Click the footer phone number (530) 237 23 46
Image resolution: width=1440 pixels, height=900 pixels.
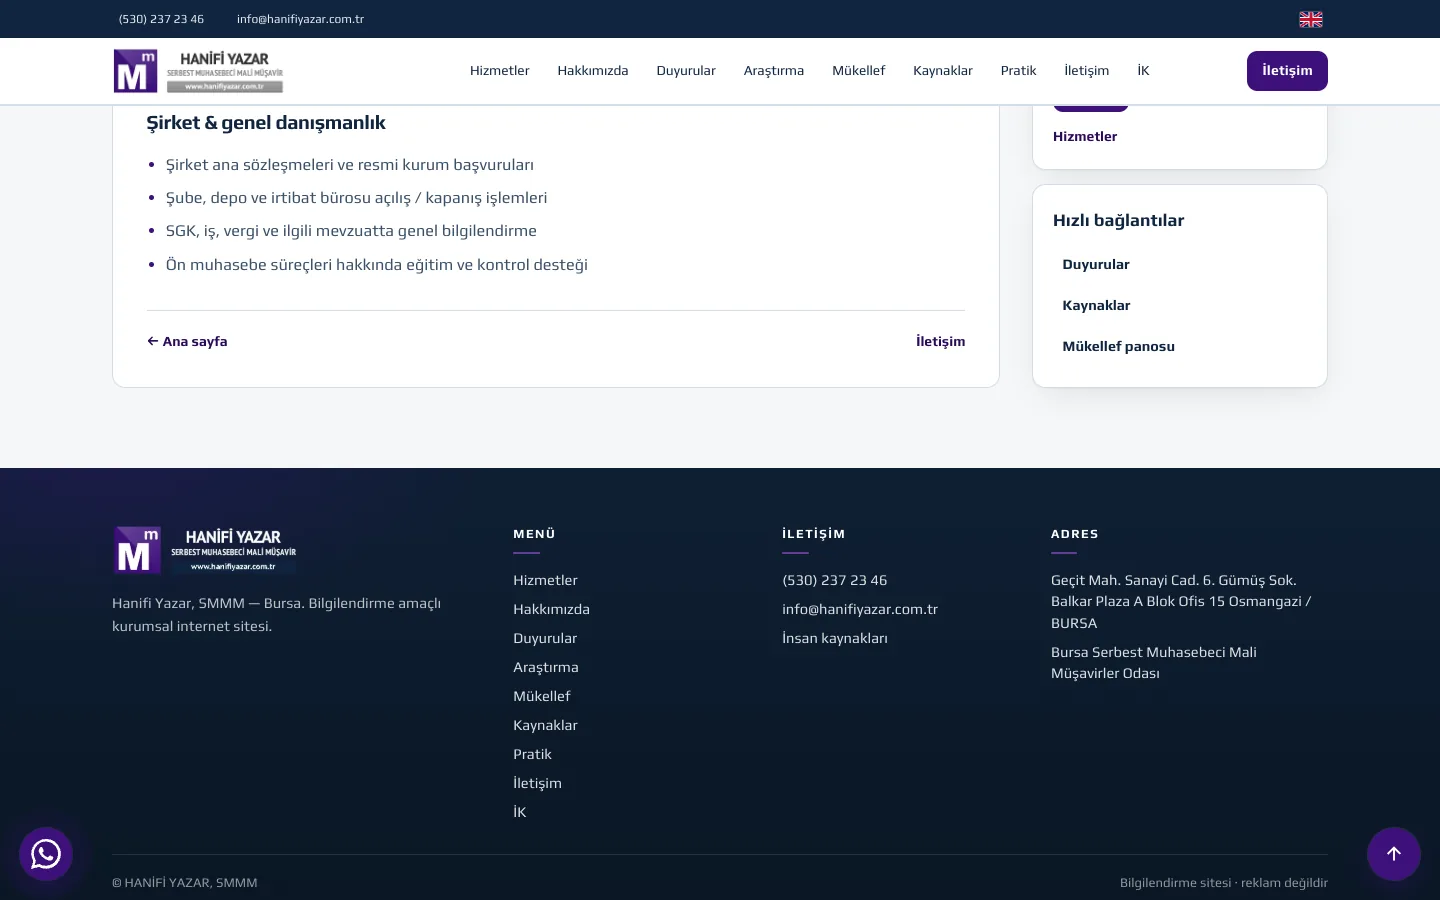pyautogui.click(x=835, y=580)
